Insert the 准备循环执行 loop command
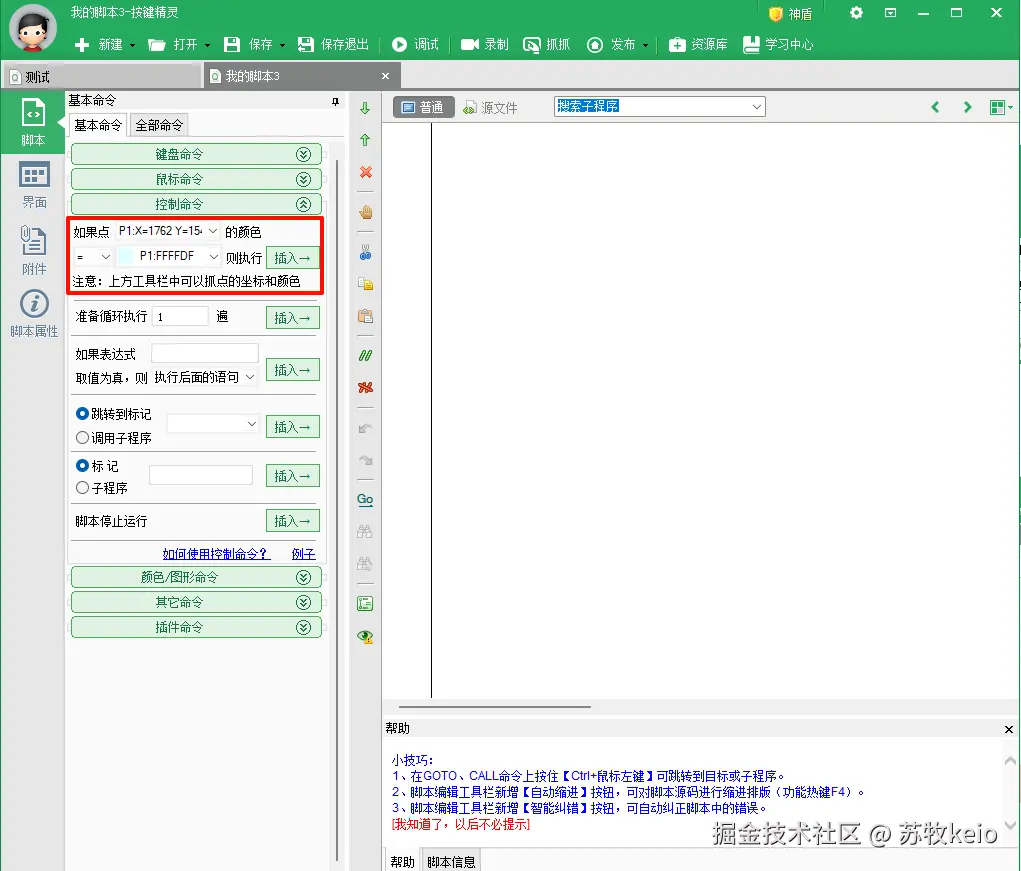 292,318
